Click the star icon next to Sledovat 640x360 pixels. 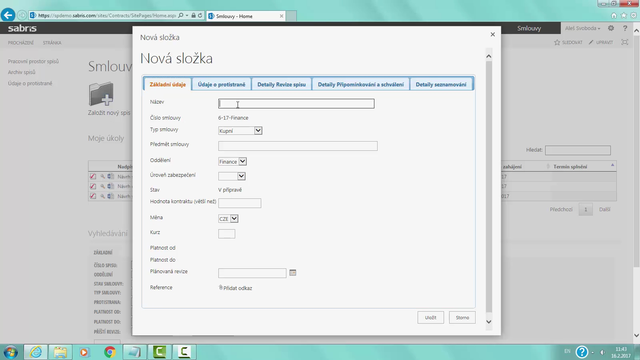pyautogui.click(x=557, y=42)
